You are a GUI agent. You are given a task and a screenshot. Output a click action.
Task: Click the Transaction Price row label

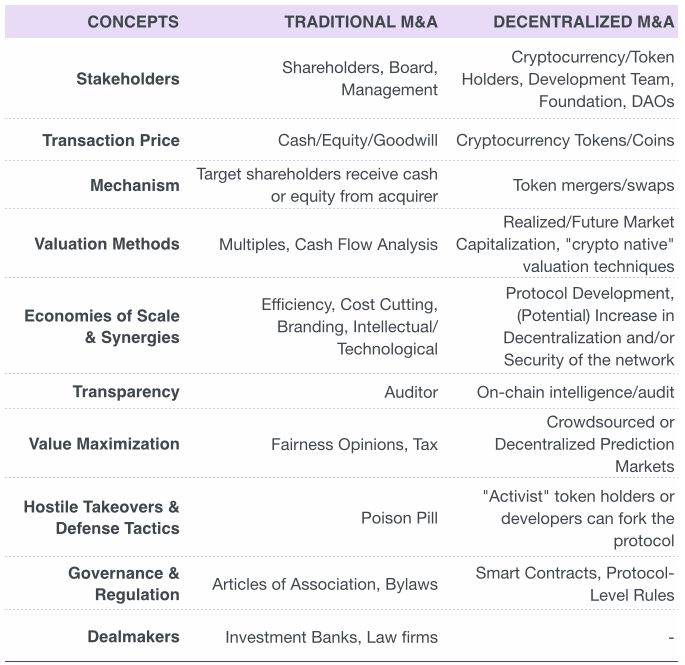click(x=111, y=141)
